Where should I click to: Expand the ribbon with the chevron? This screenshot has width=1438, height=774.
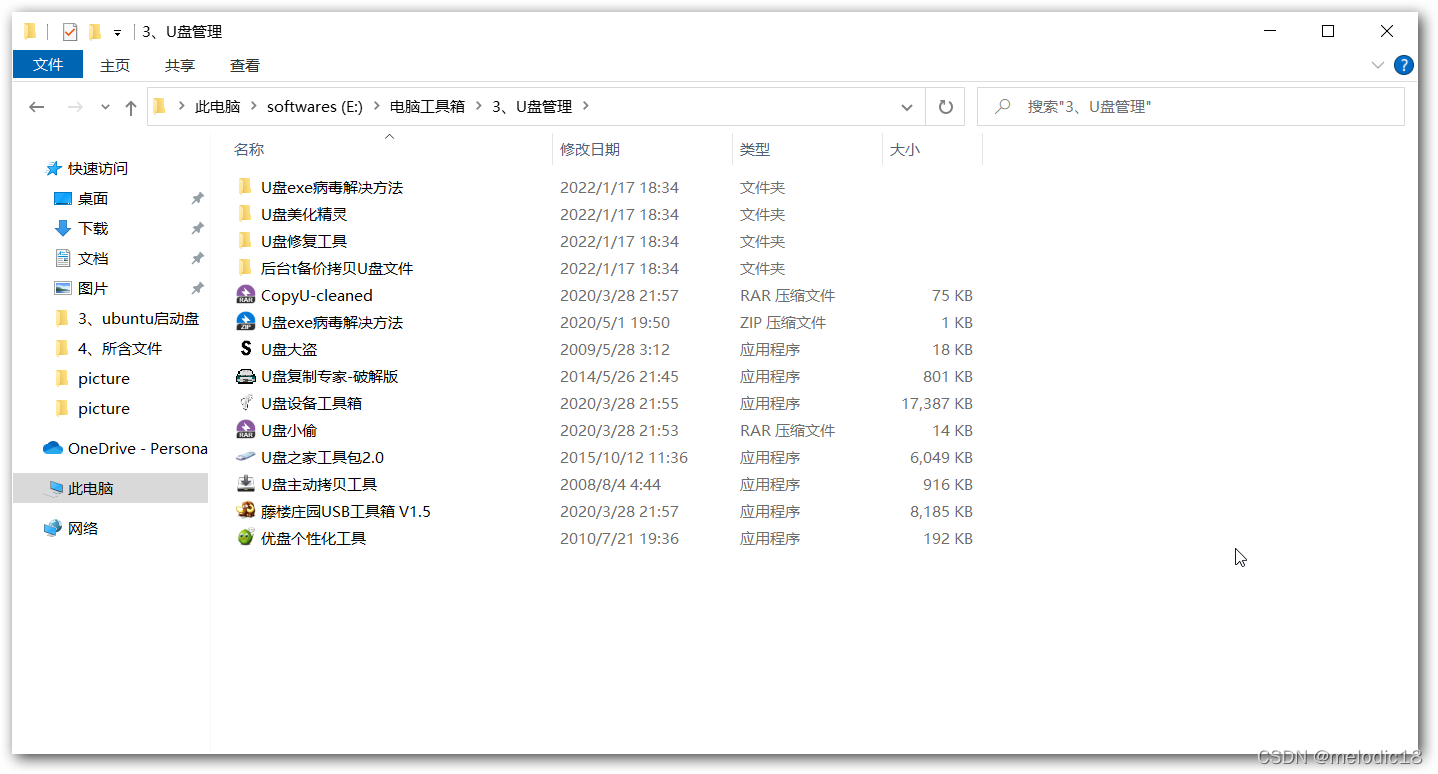(1379, 65)
